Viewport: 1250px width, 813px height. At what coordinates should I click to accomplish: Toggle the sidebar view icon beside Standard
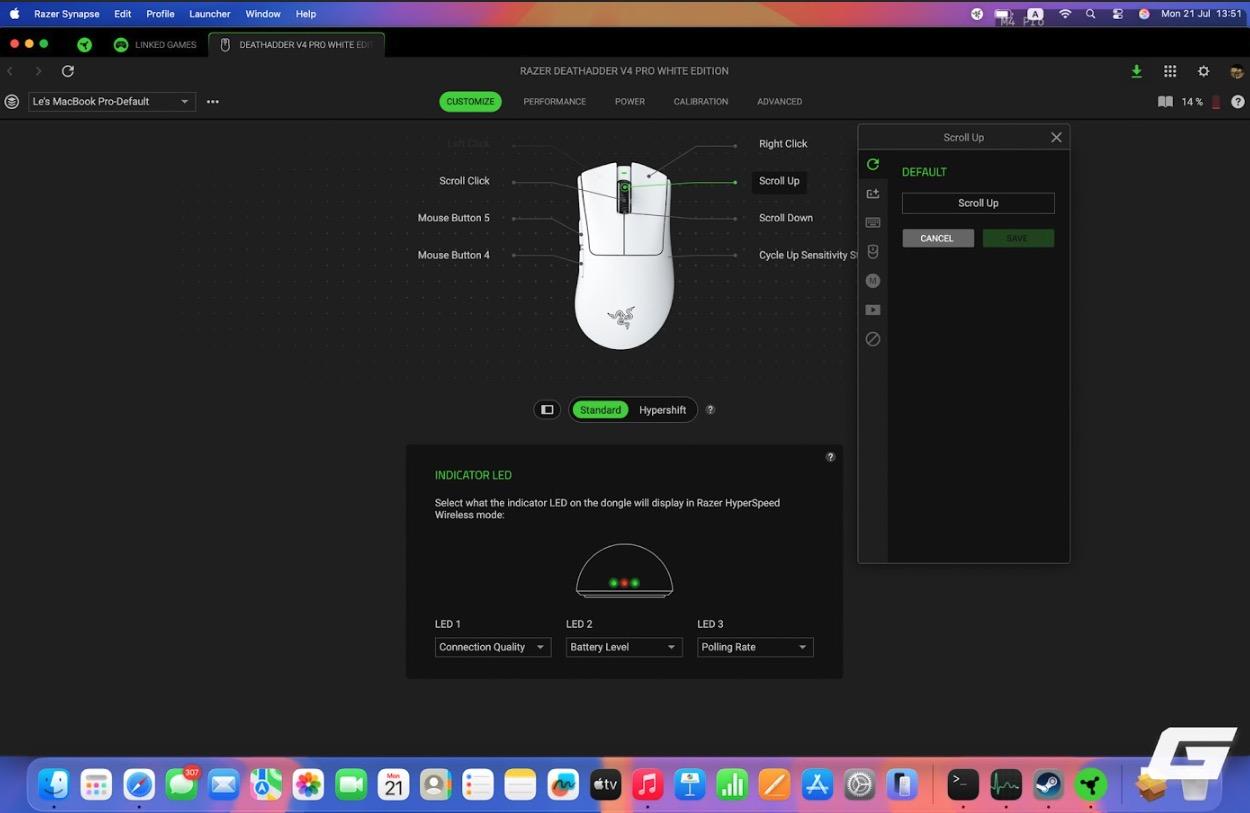547,410
